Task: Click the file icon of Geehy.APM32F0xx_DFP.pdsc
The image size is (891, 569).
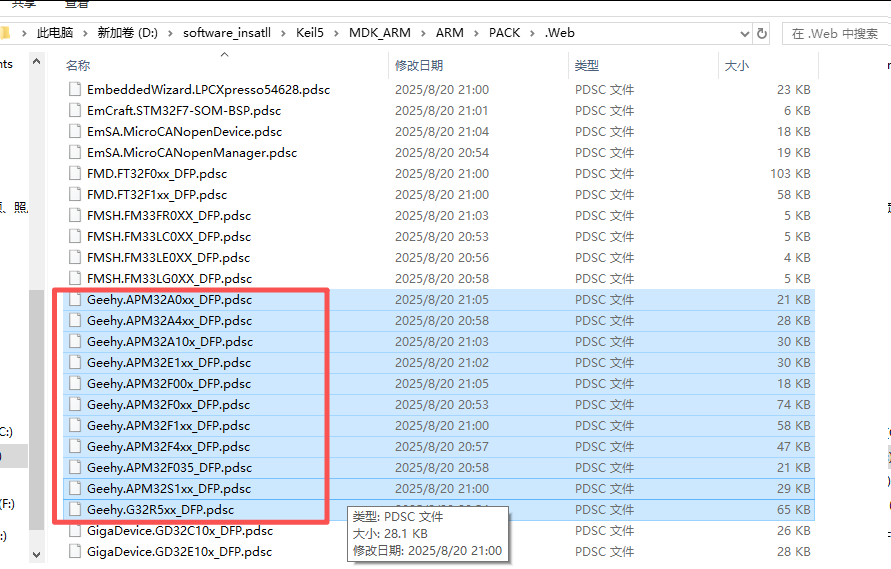Action: point(74,405)
